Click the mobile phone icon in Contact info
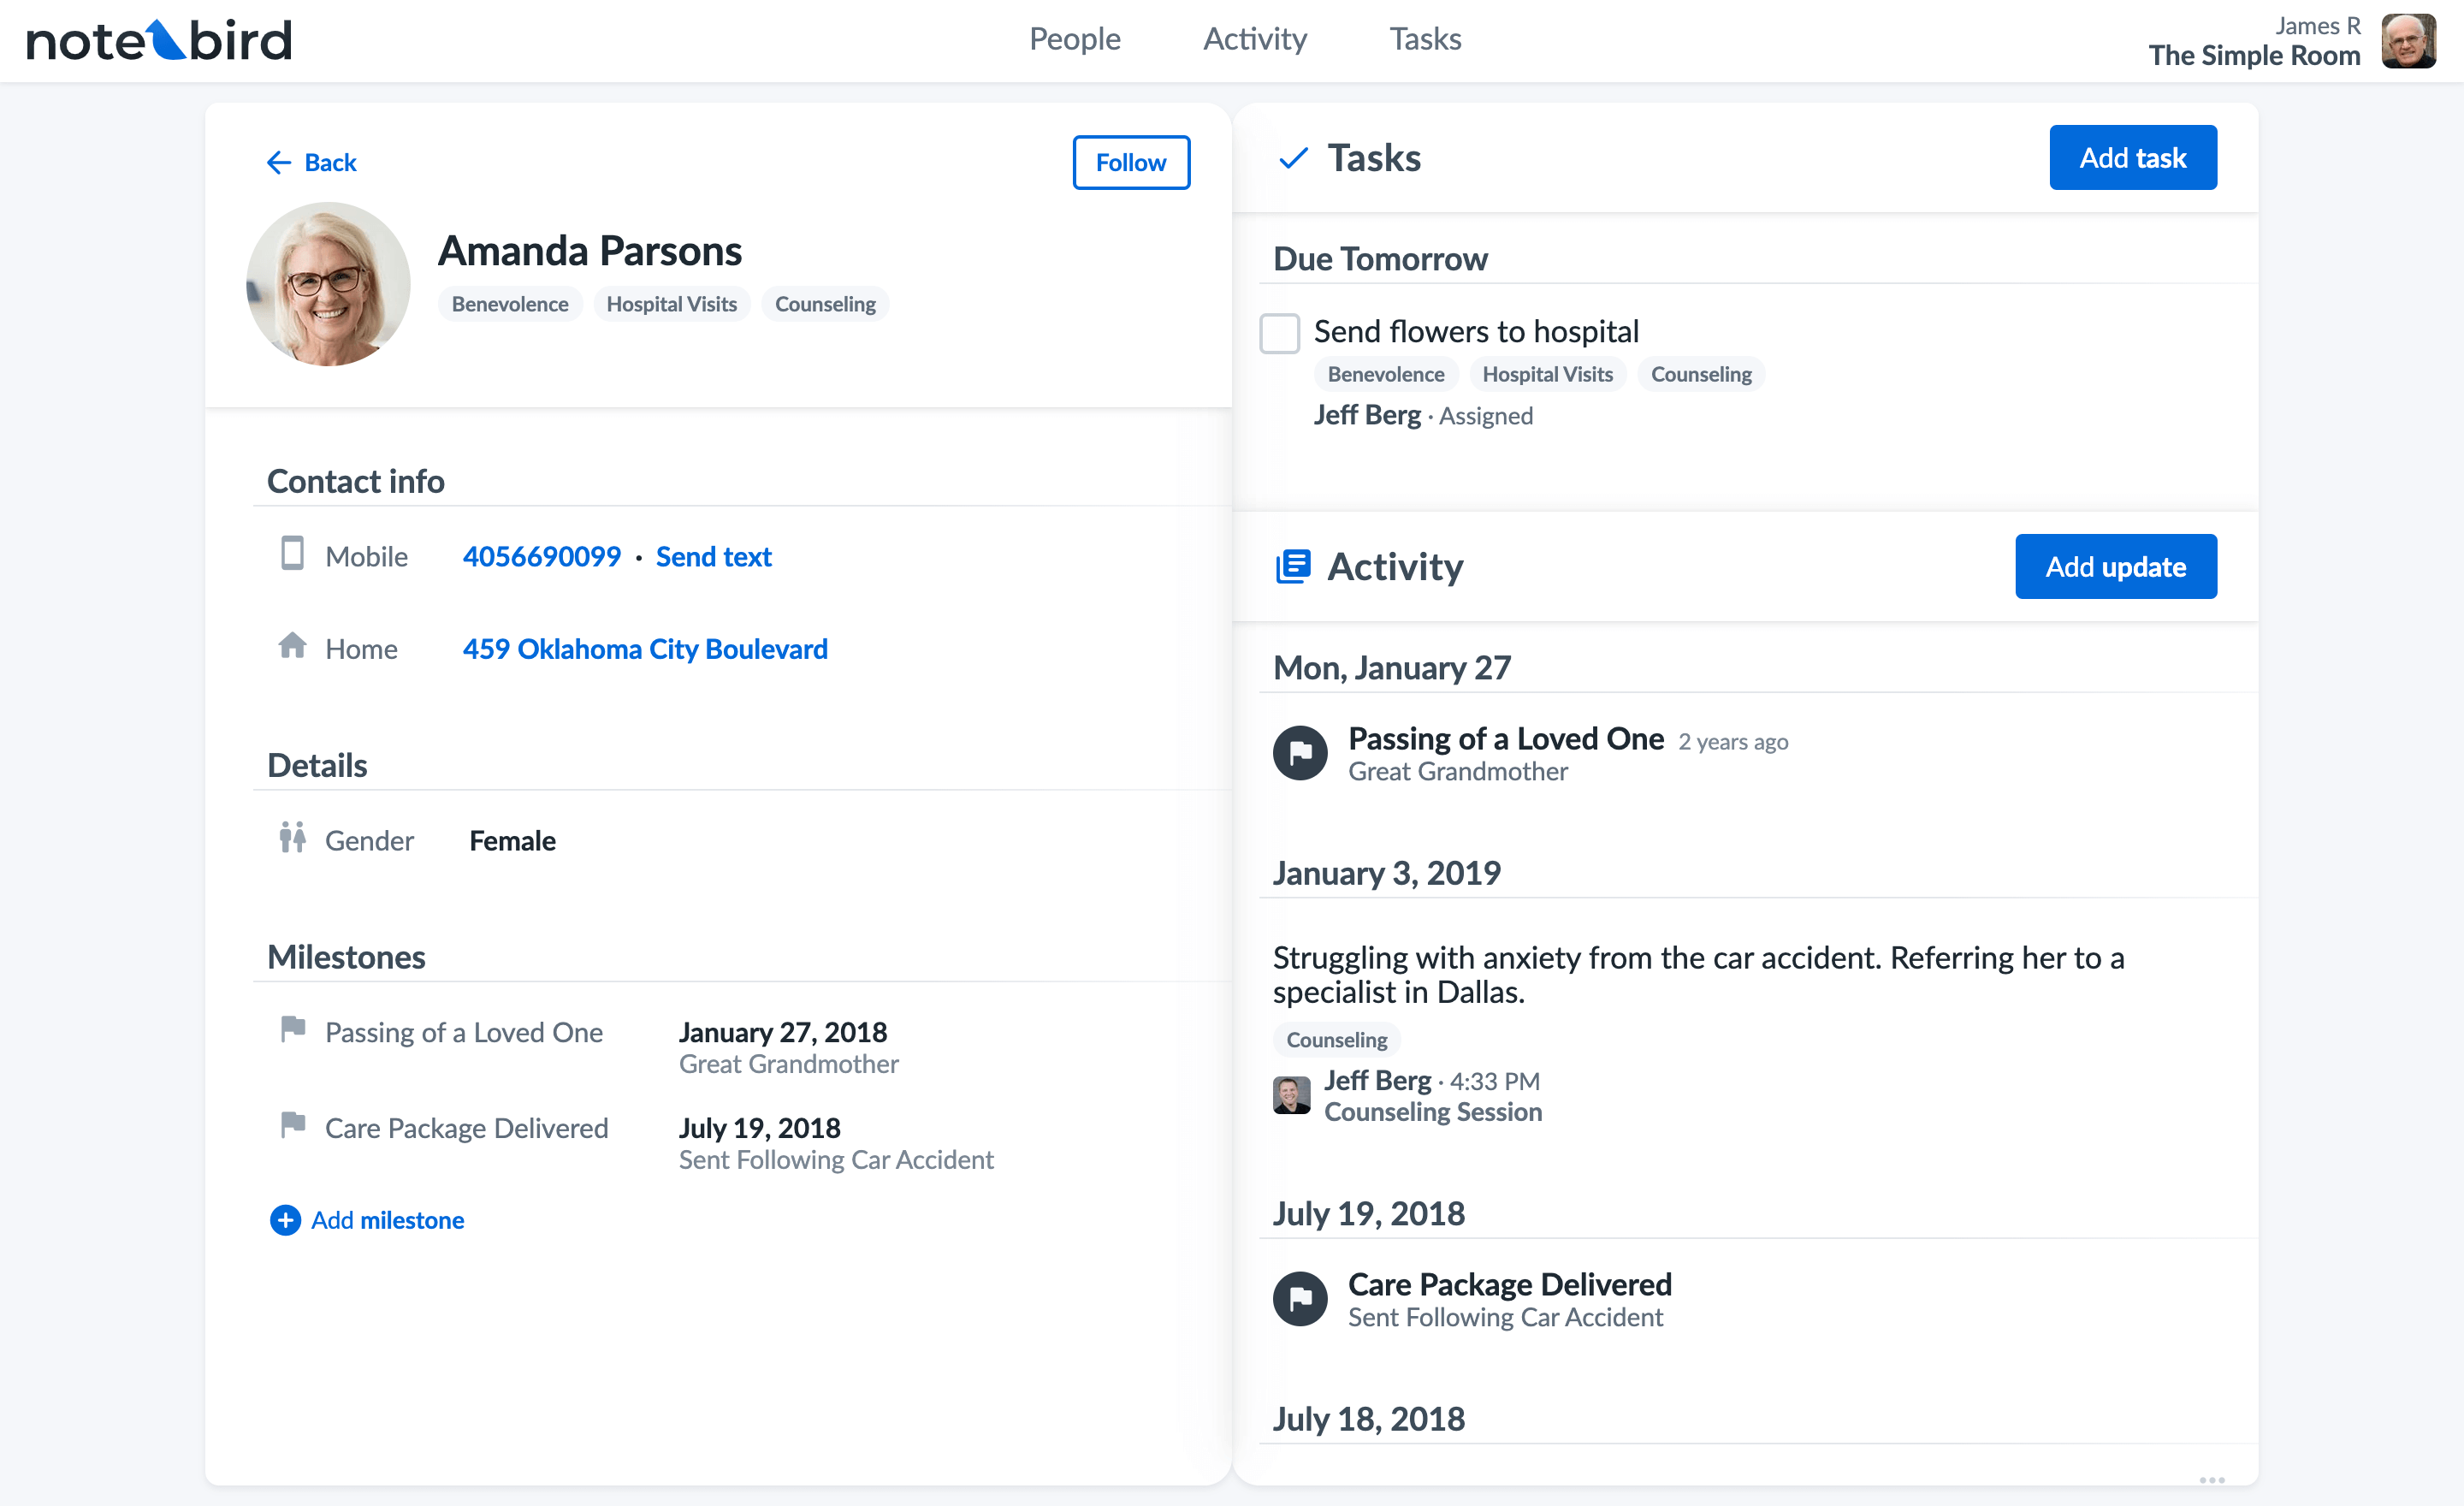2464x1506 pixels. (x=292, y=556)
